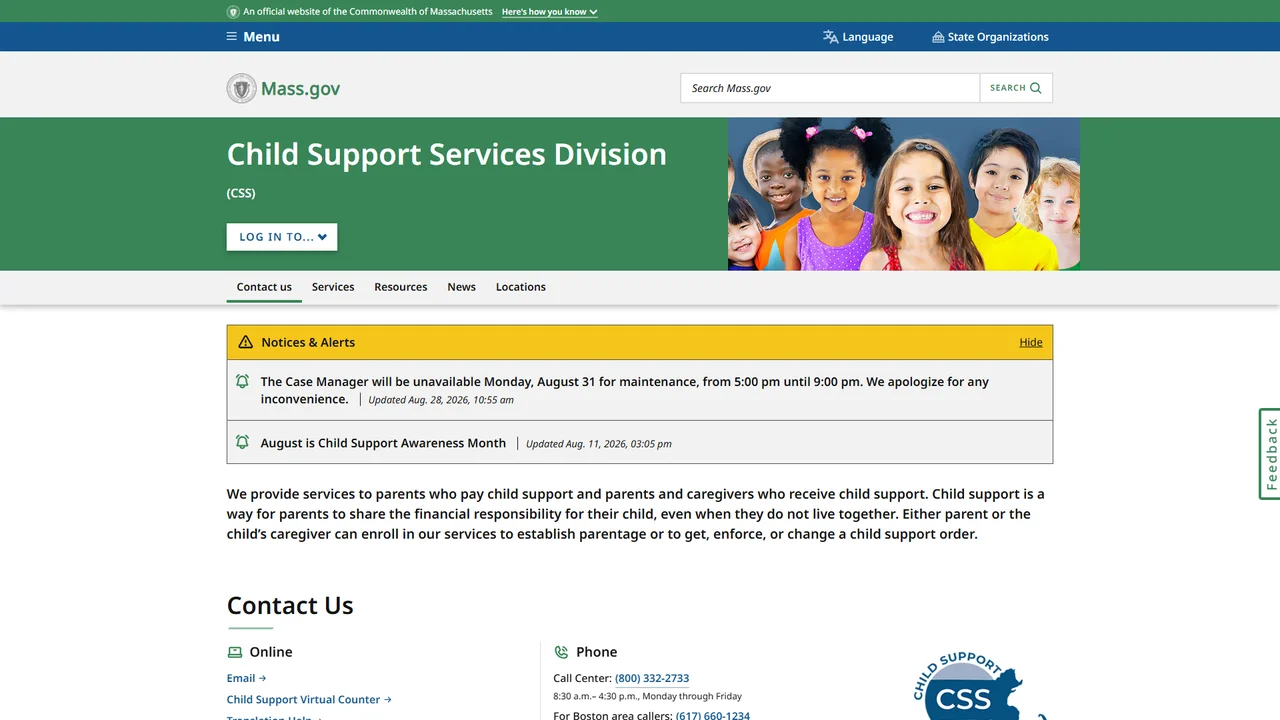Click the building icon beside State Organizations
Screen dimensions: 1280x720
[938, 37]
